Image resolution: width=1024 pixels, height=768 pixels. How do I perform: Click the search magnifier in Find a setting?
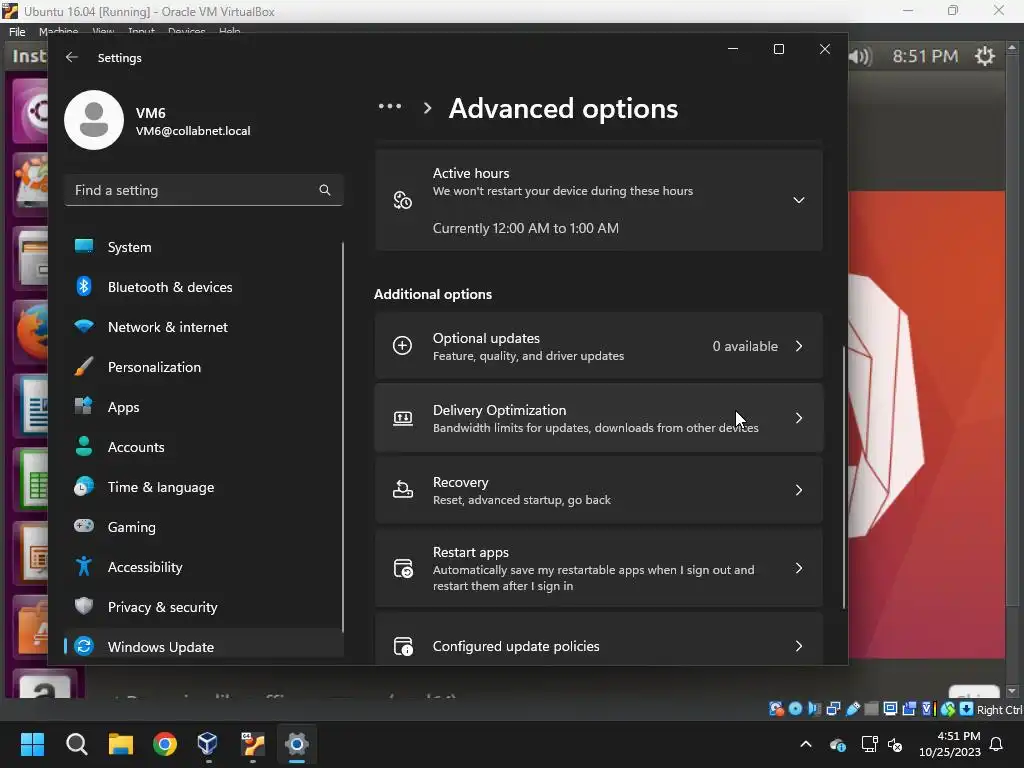(325, 190)
